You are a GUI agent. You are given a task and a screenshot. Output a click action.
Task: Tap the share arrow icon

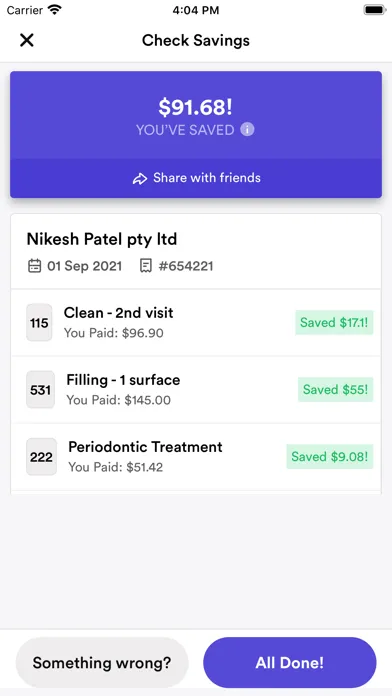click(x=139, y=179)
